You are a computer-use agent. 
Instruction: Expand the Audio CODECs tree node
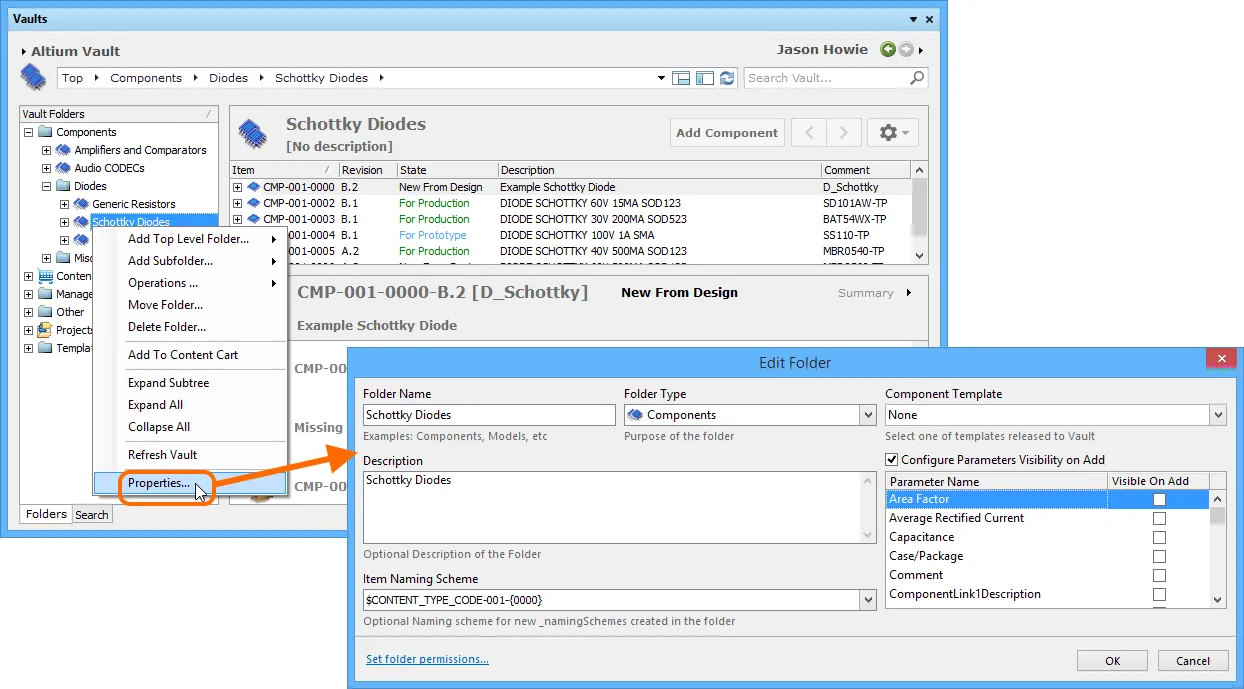(x=46, y=168)
